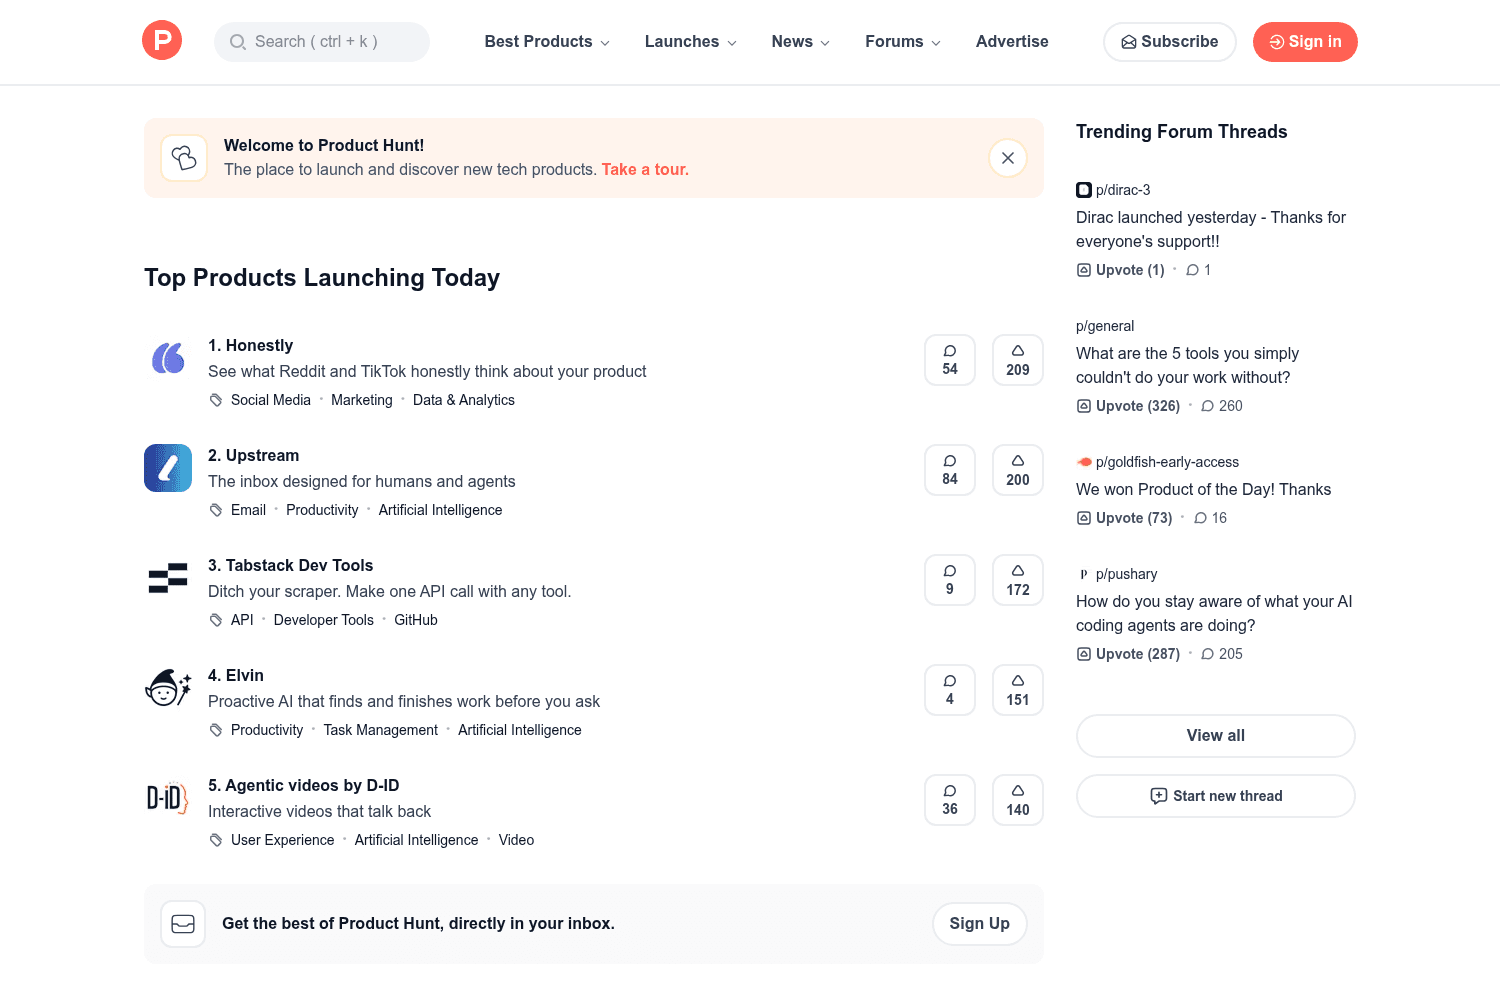This screenshot has height=1000, width=1500.
Task: Click the goldfish-early-access forum icon
Action: (1084, 462)
